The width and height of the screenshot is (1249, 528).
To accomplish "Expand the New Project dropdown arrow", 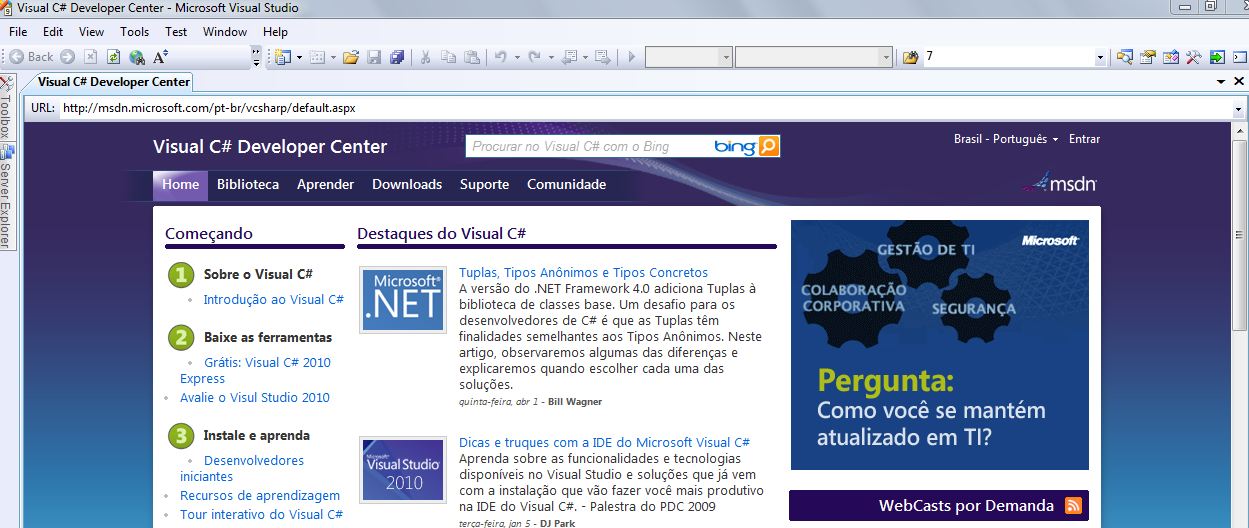I will [299, 57].
